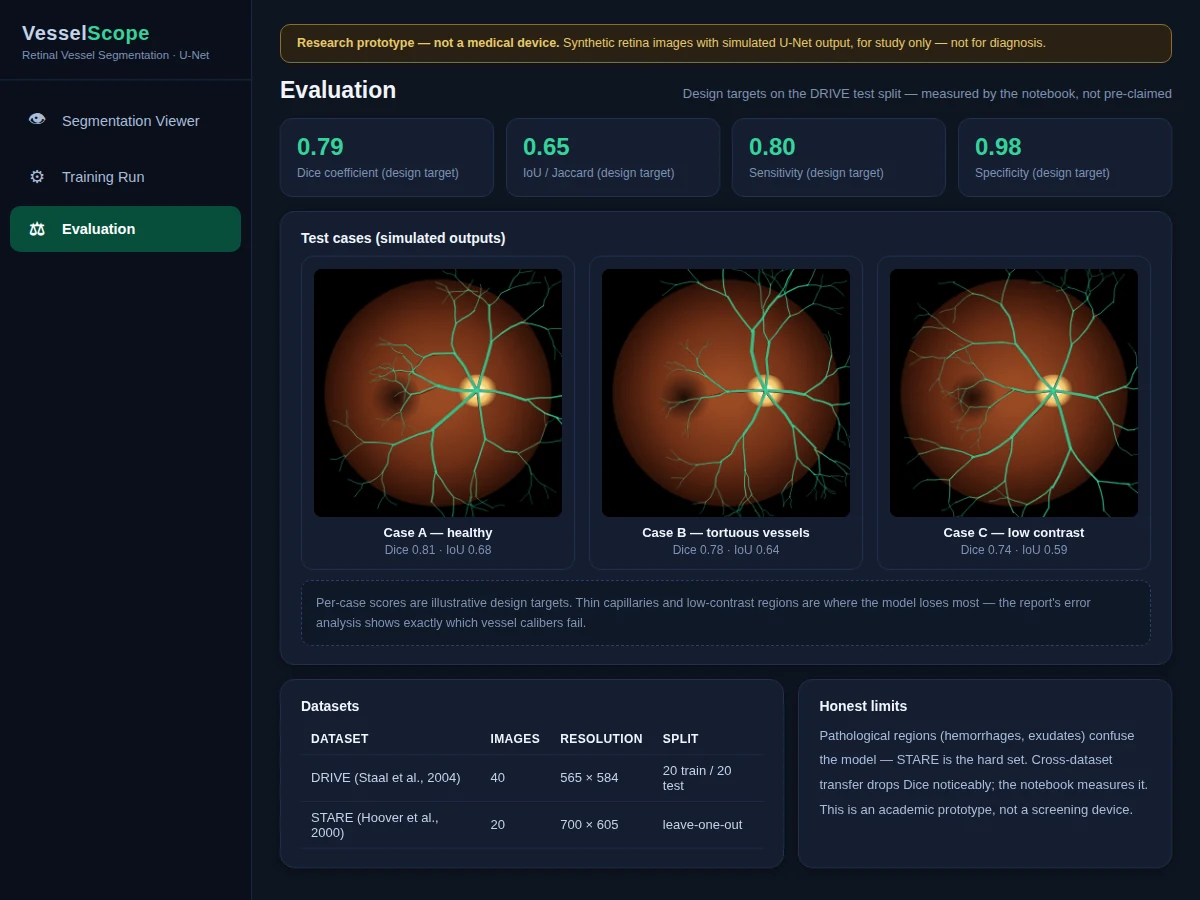The image size is (1200, 900).
Task: Select the 0.80 Sensitivity metric card
Action: coord(839,157)
